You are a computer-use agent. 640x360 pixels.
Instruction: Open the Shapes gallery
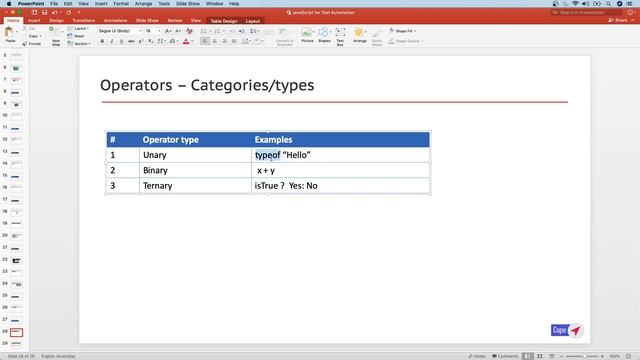tap(324, 35)
